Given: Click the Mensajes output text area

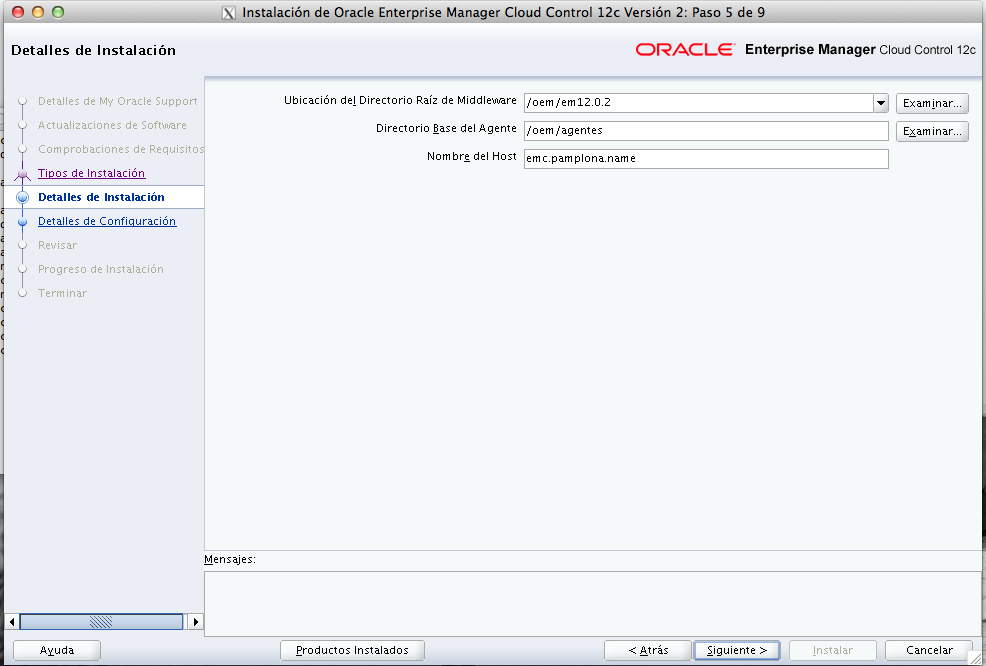Looking at the screenshot, I should coord(592,602).
